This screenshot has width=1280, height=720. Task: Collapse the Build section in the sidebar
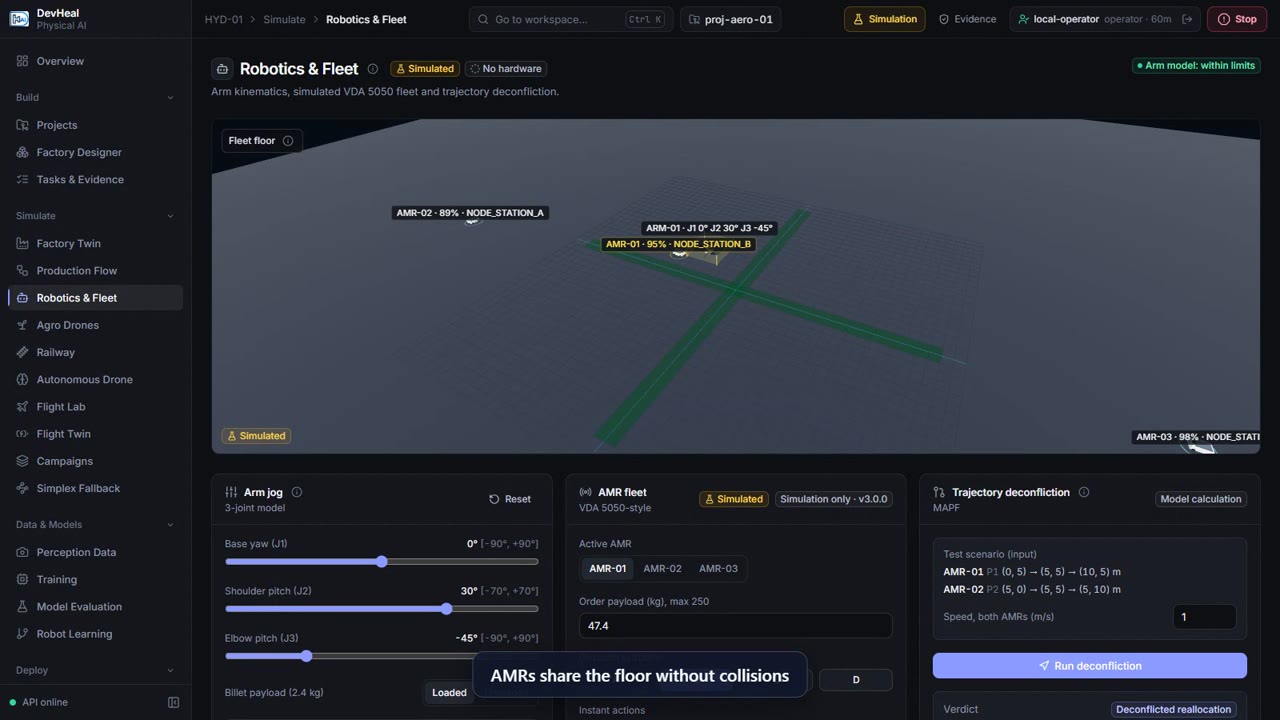pyautogui.click(x=95, y=97)
